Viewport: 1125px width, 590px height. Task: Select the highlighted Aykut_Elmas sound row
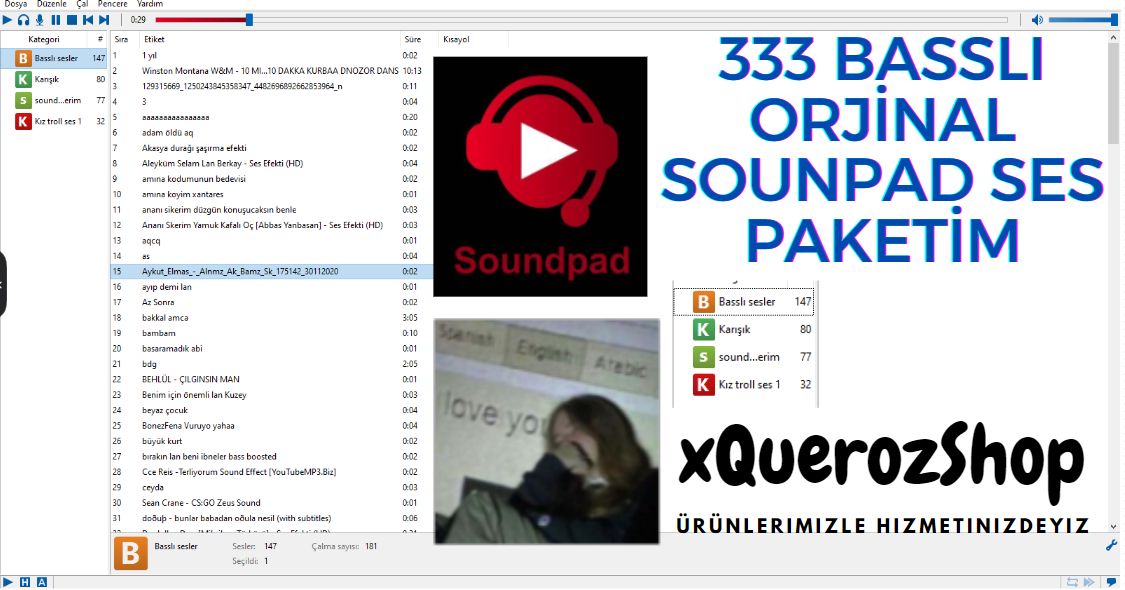(272, 271)
